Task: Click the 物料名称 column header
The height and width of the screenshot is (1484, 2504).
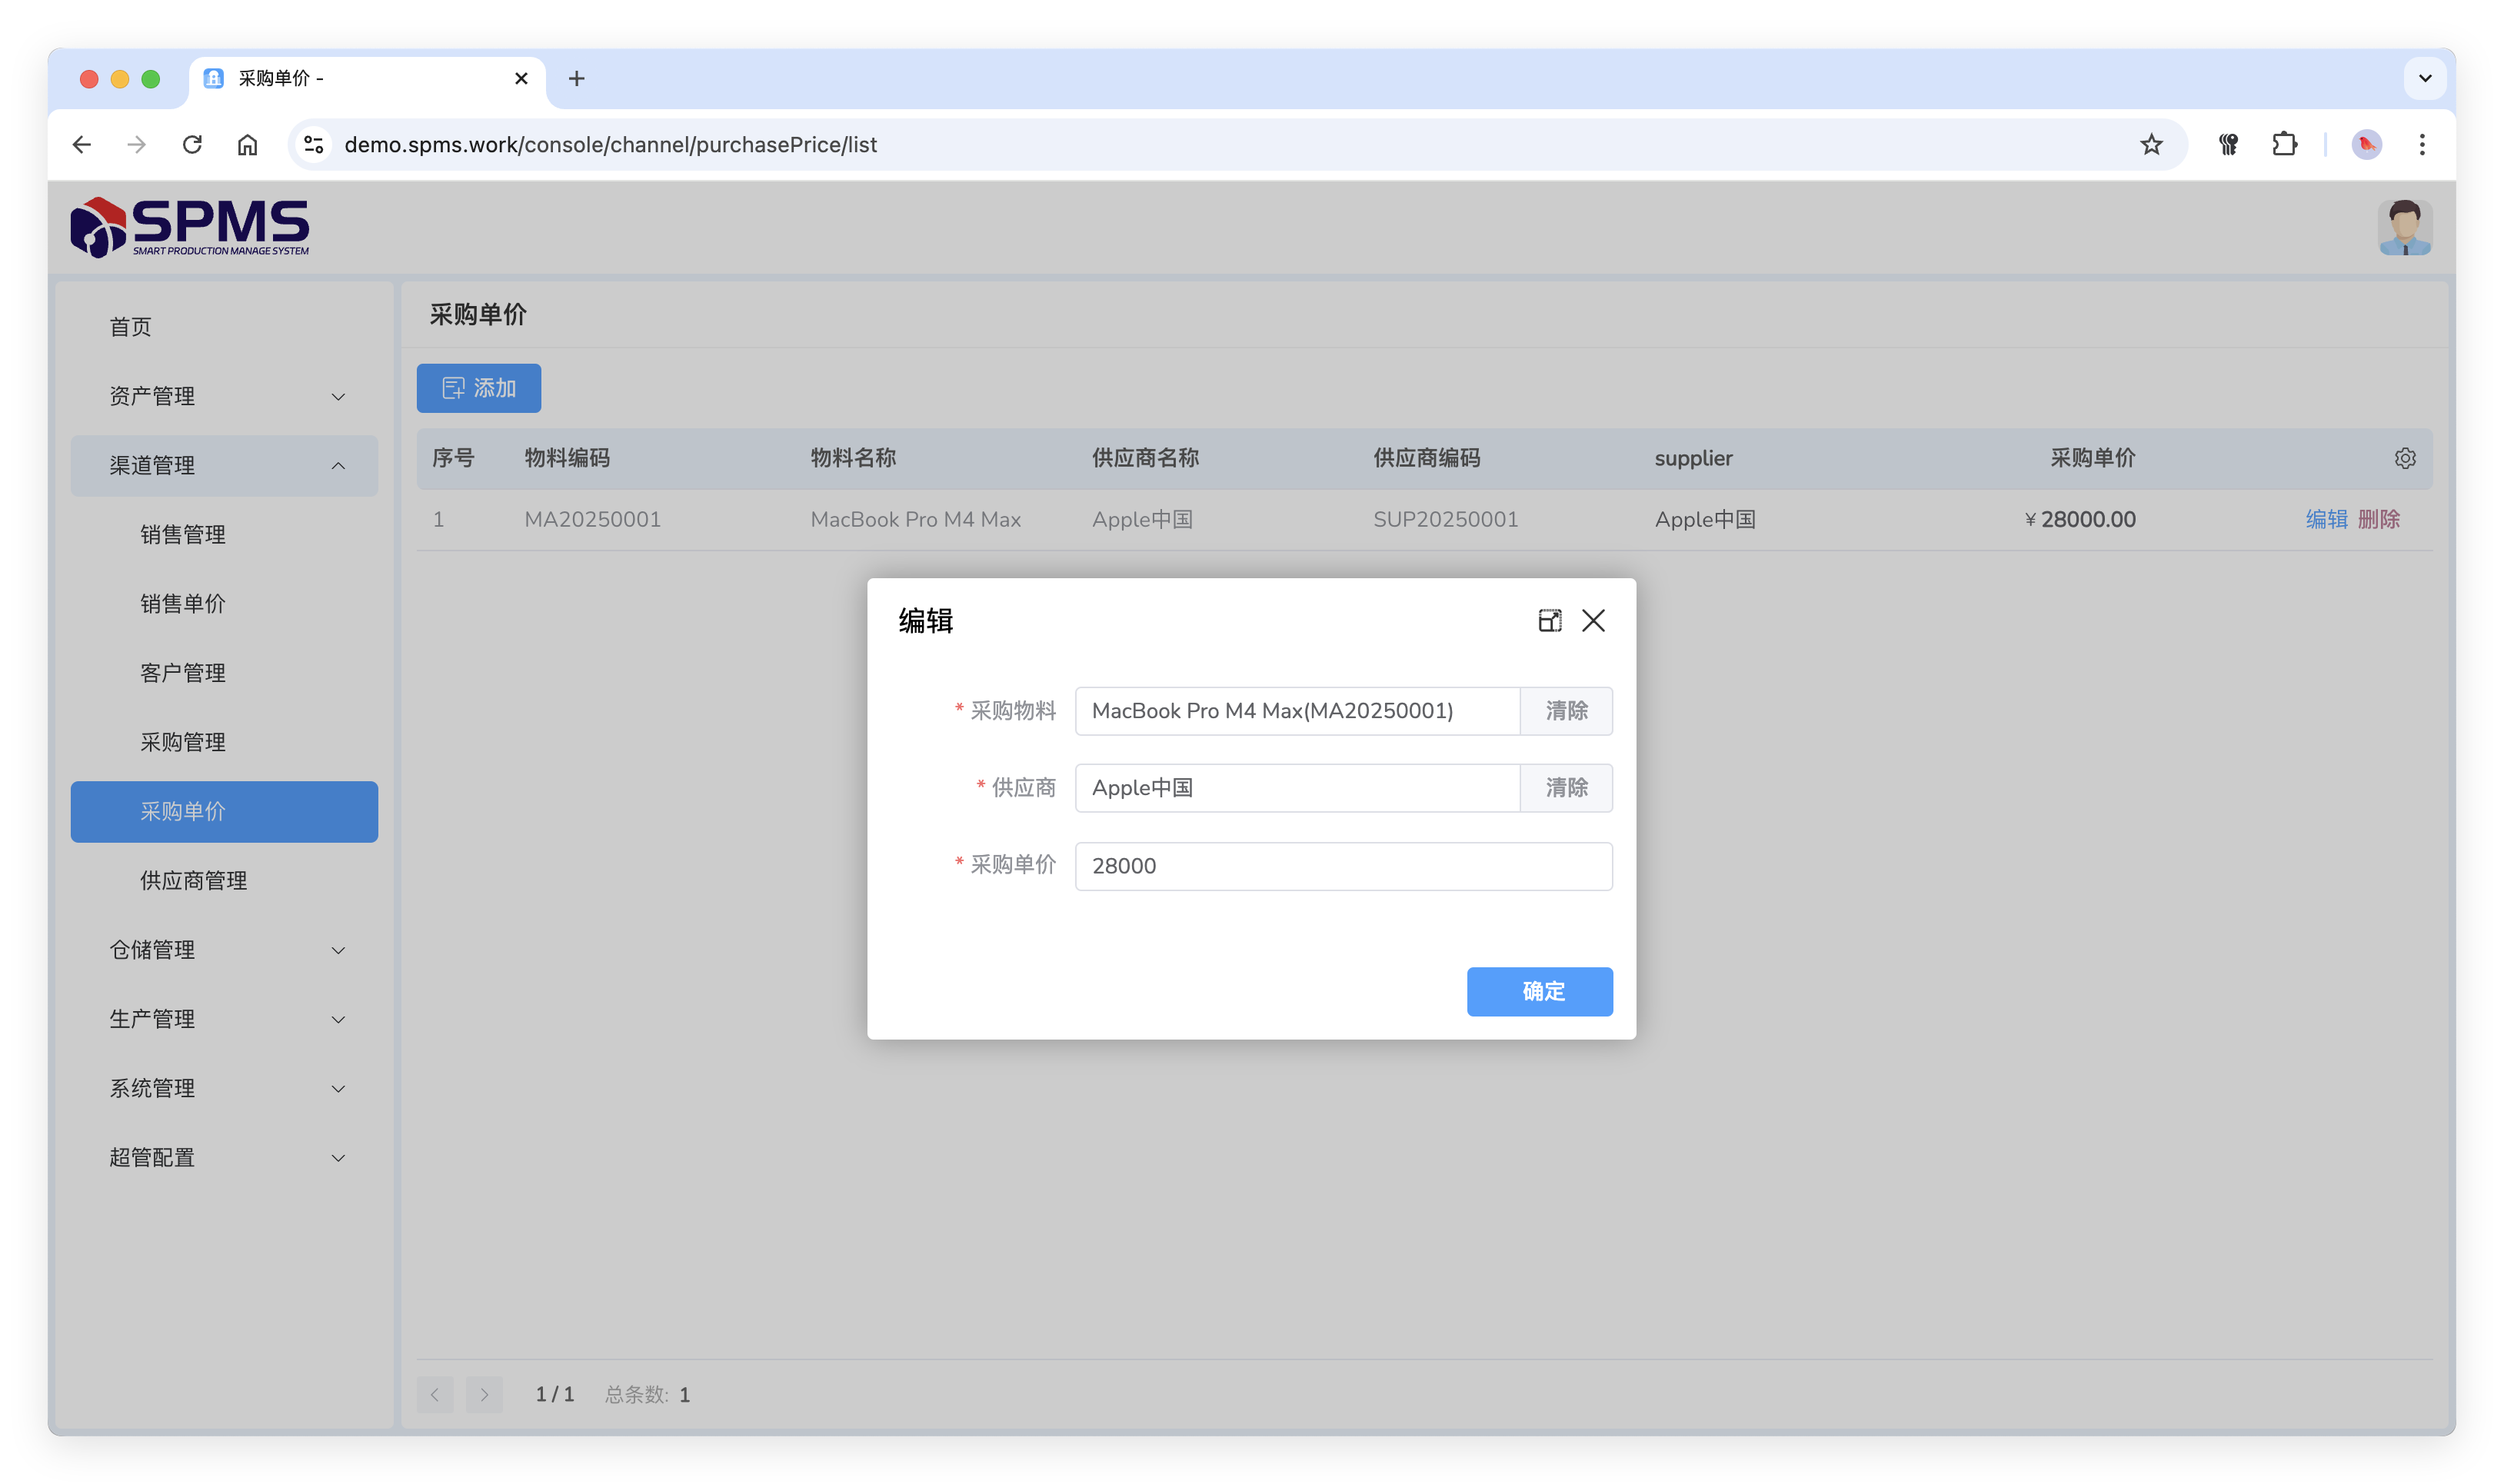Action: pos(853,458)
